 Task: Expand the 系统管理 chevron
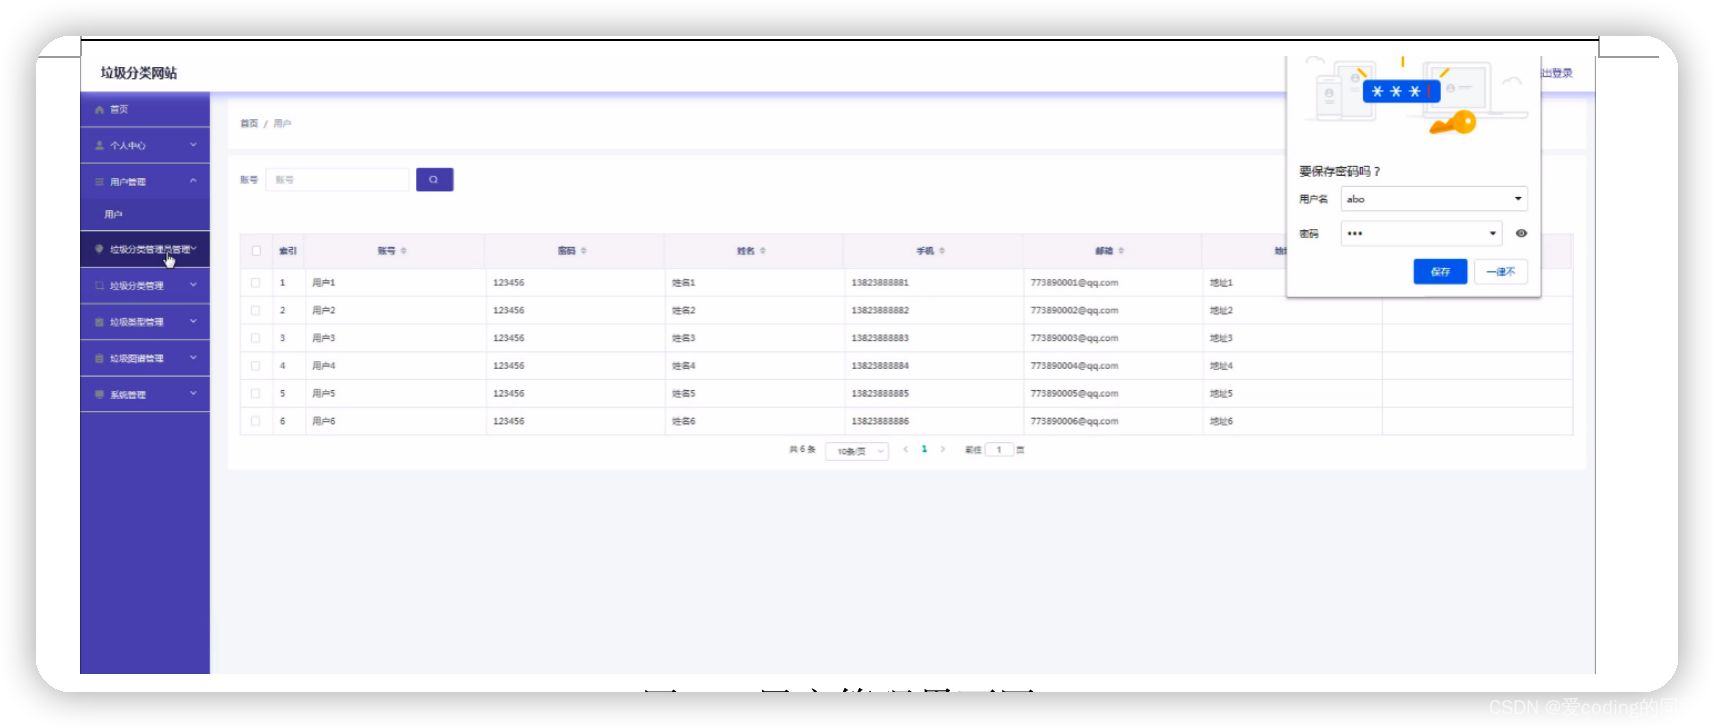193,393
